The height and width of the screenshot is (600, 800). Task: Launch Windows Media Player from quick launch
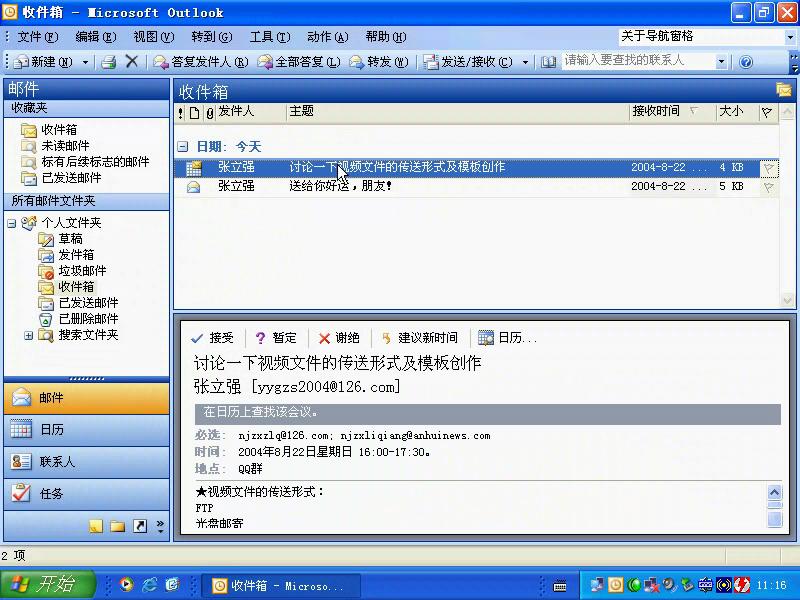click(126, 584)
